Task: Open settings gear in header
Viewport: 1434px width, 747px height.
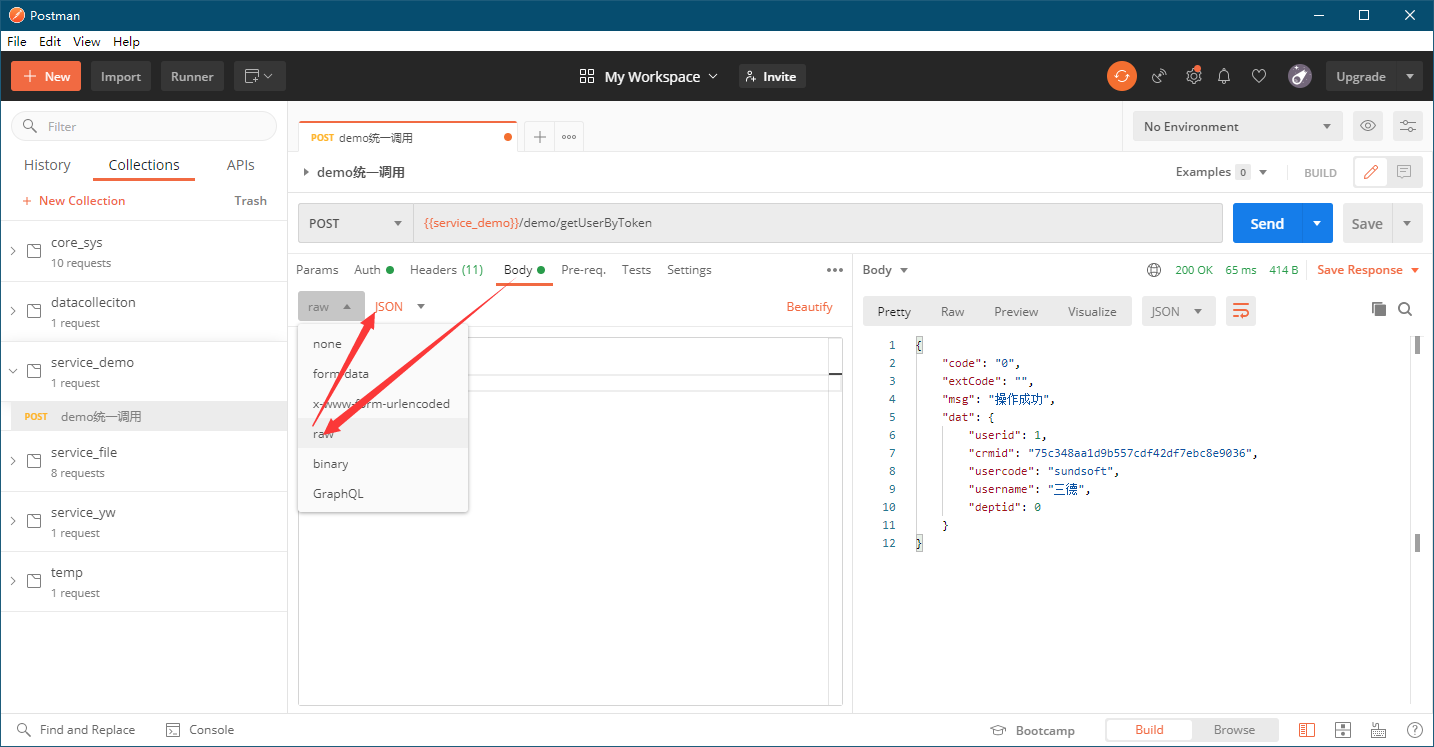Action: 1193,76
